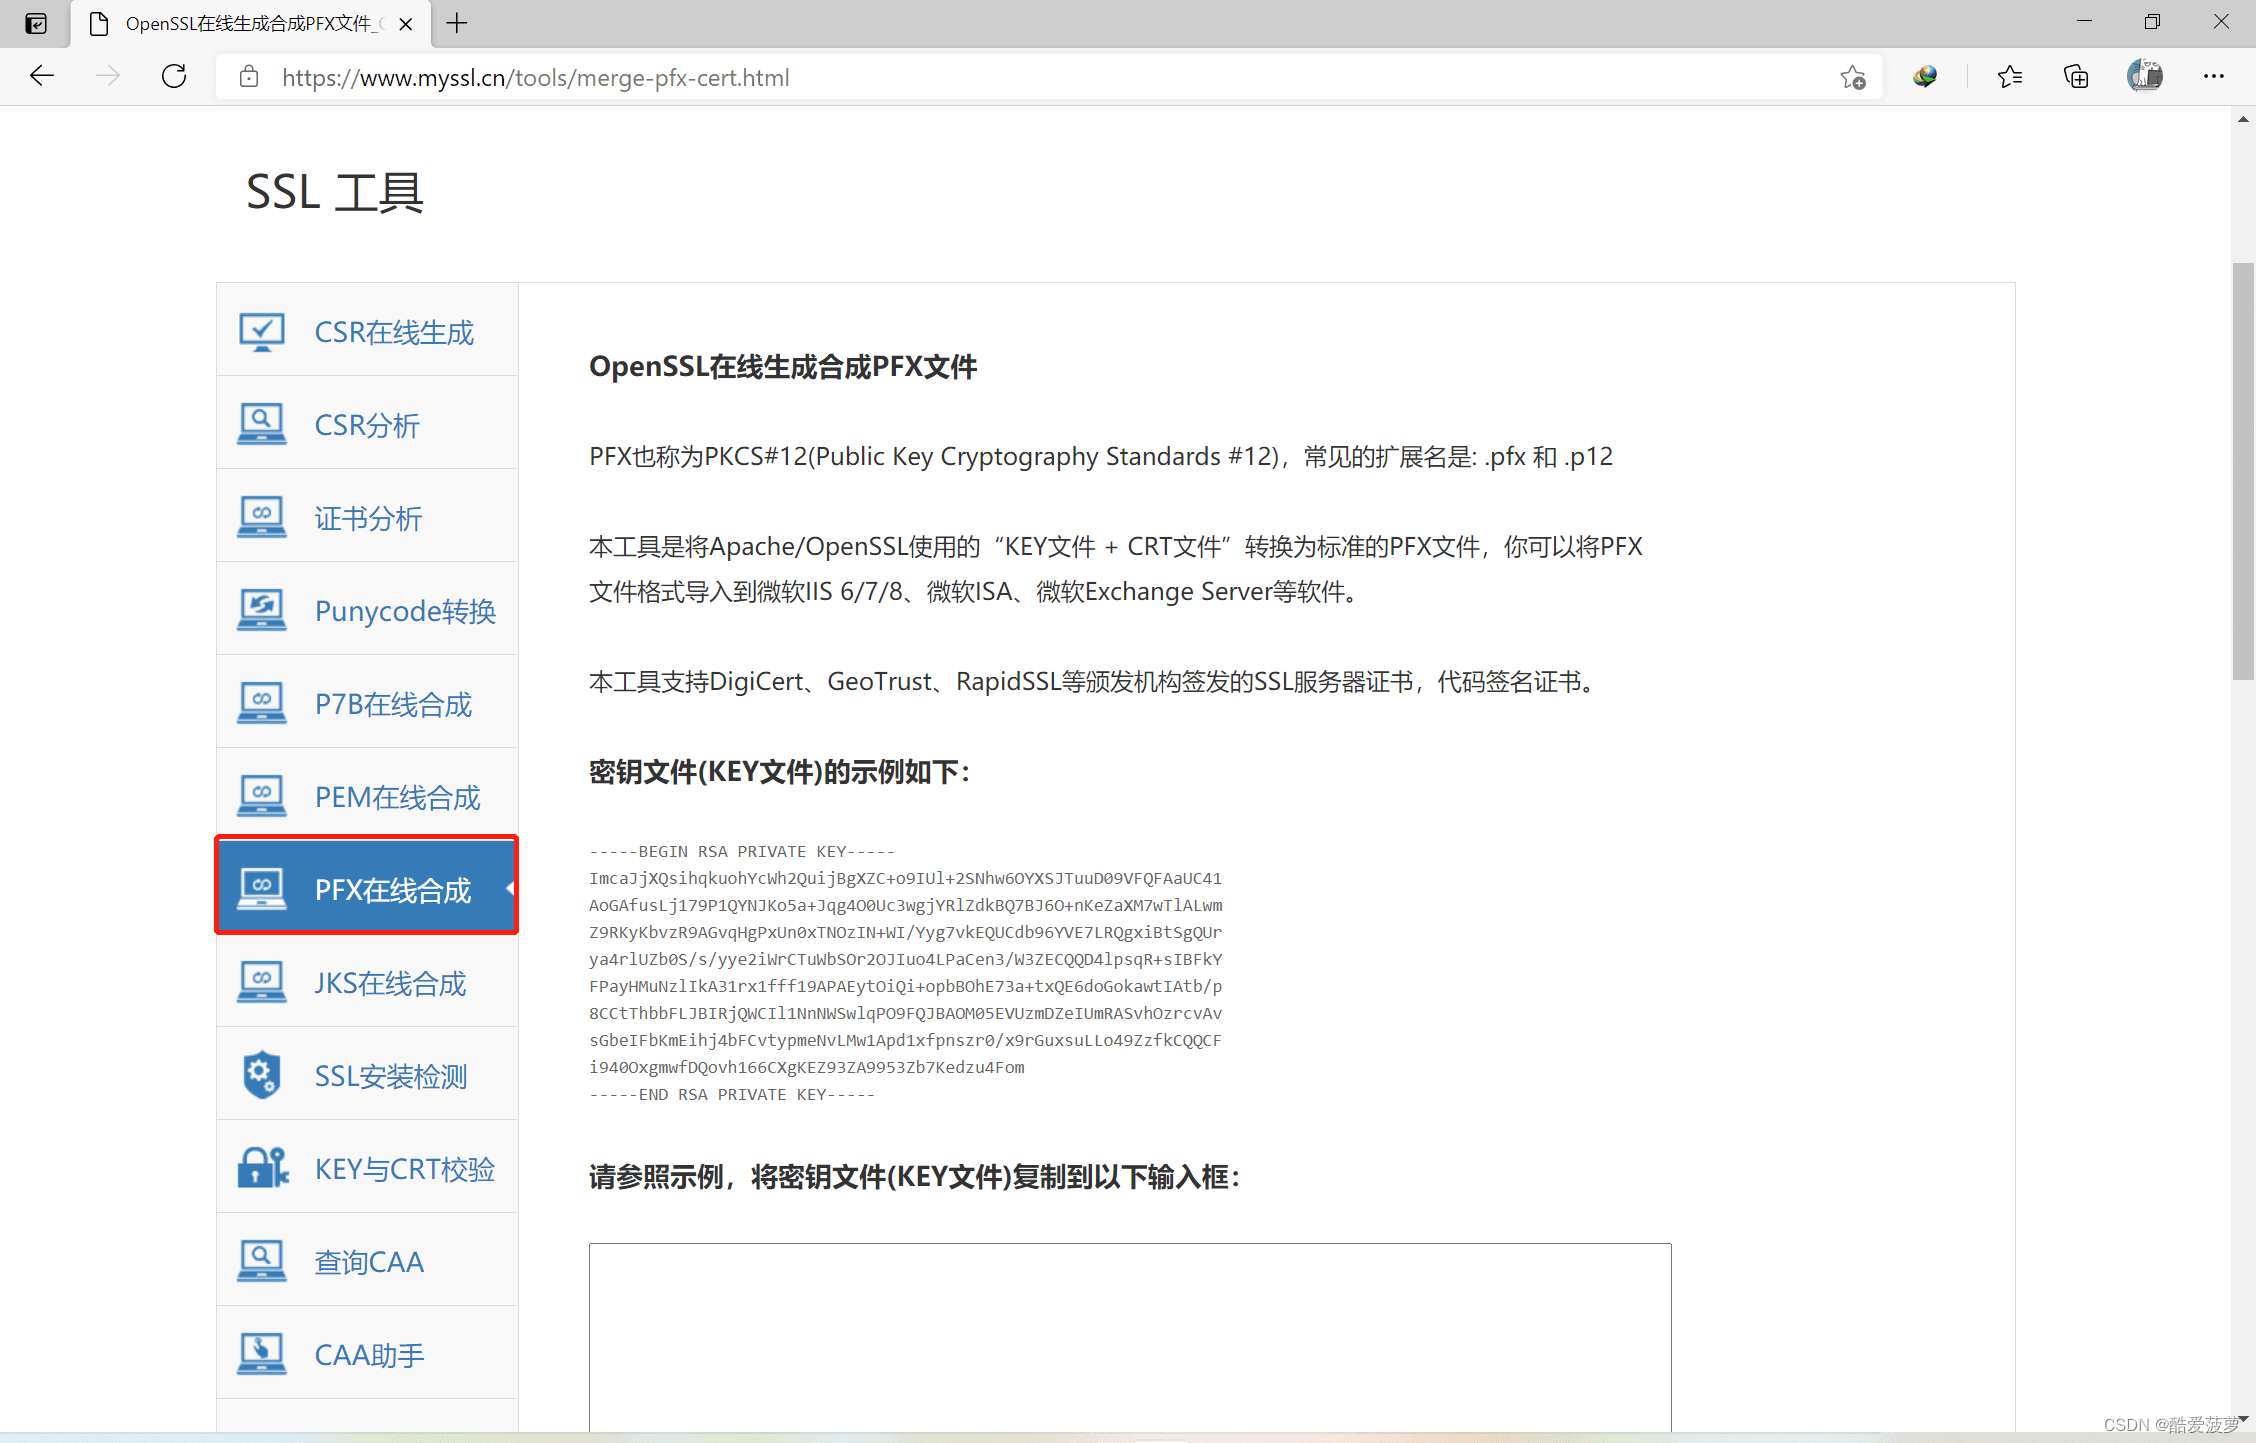Screen dimensions: 2256x1443
Task: Open a new browser tab
Action: 457,23
